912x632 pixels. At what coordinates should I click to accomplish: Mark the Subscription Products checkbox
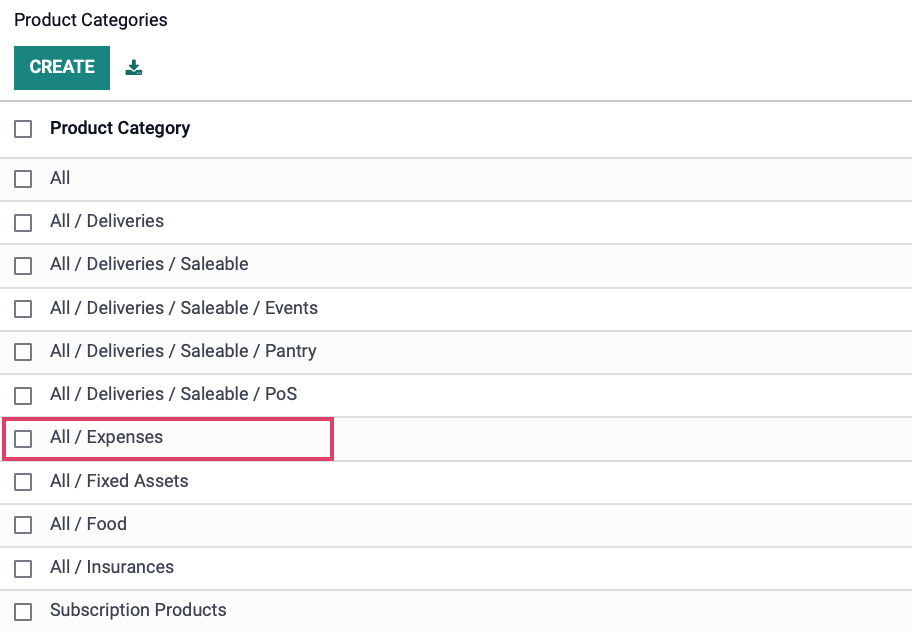pyautogui.click(x=23, y=612)
